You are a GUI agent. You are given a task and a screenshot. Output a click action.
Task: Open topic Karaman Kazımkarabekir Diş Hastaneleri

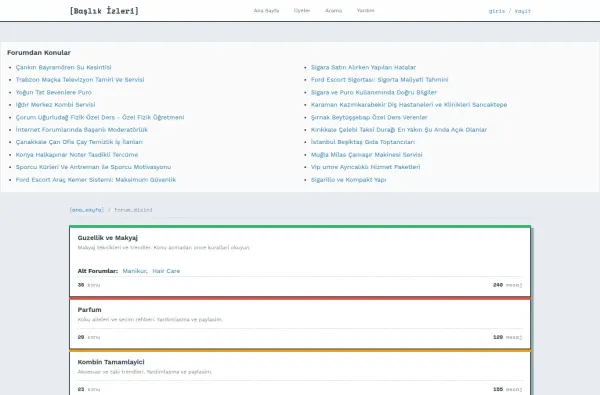(x=409, y=104)
